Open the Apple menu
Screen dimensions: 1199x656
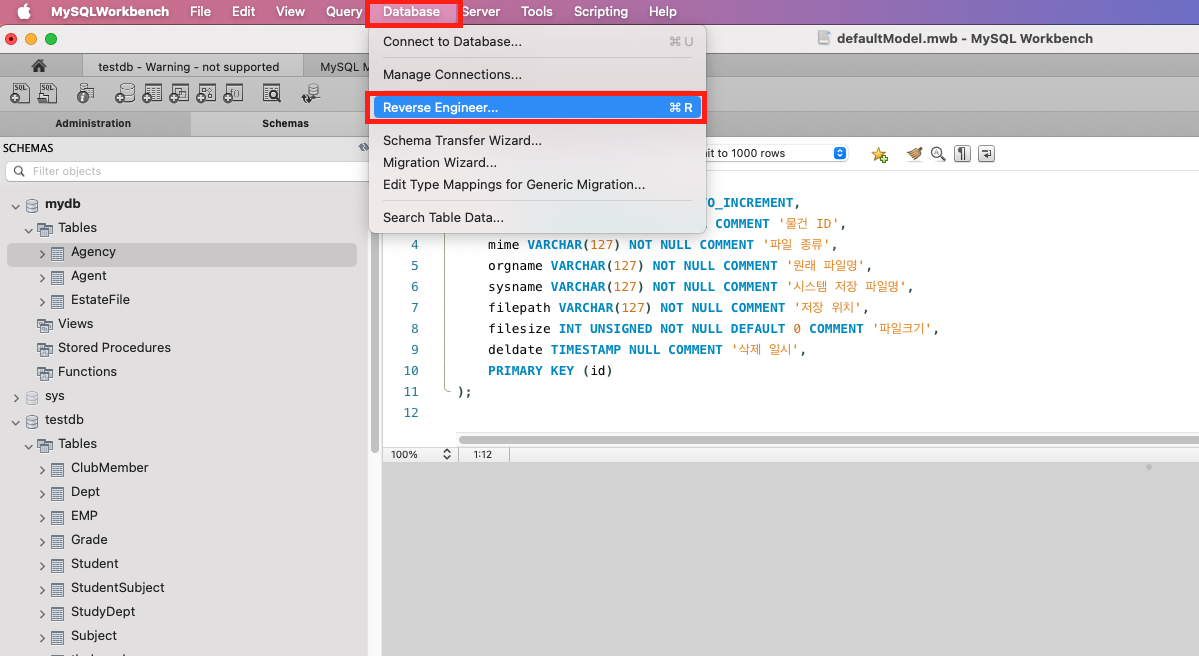24,11
